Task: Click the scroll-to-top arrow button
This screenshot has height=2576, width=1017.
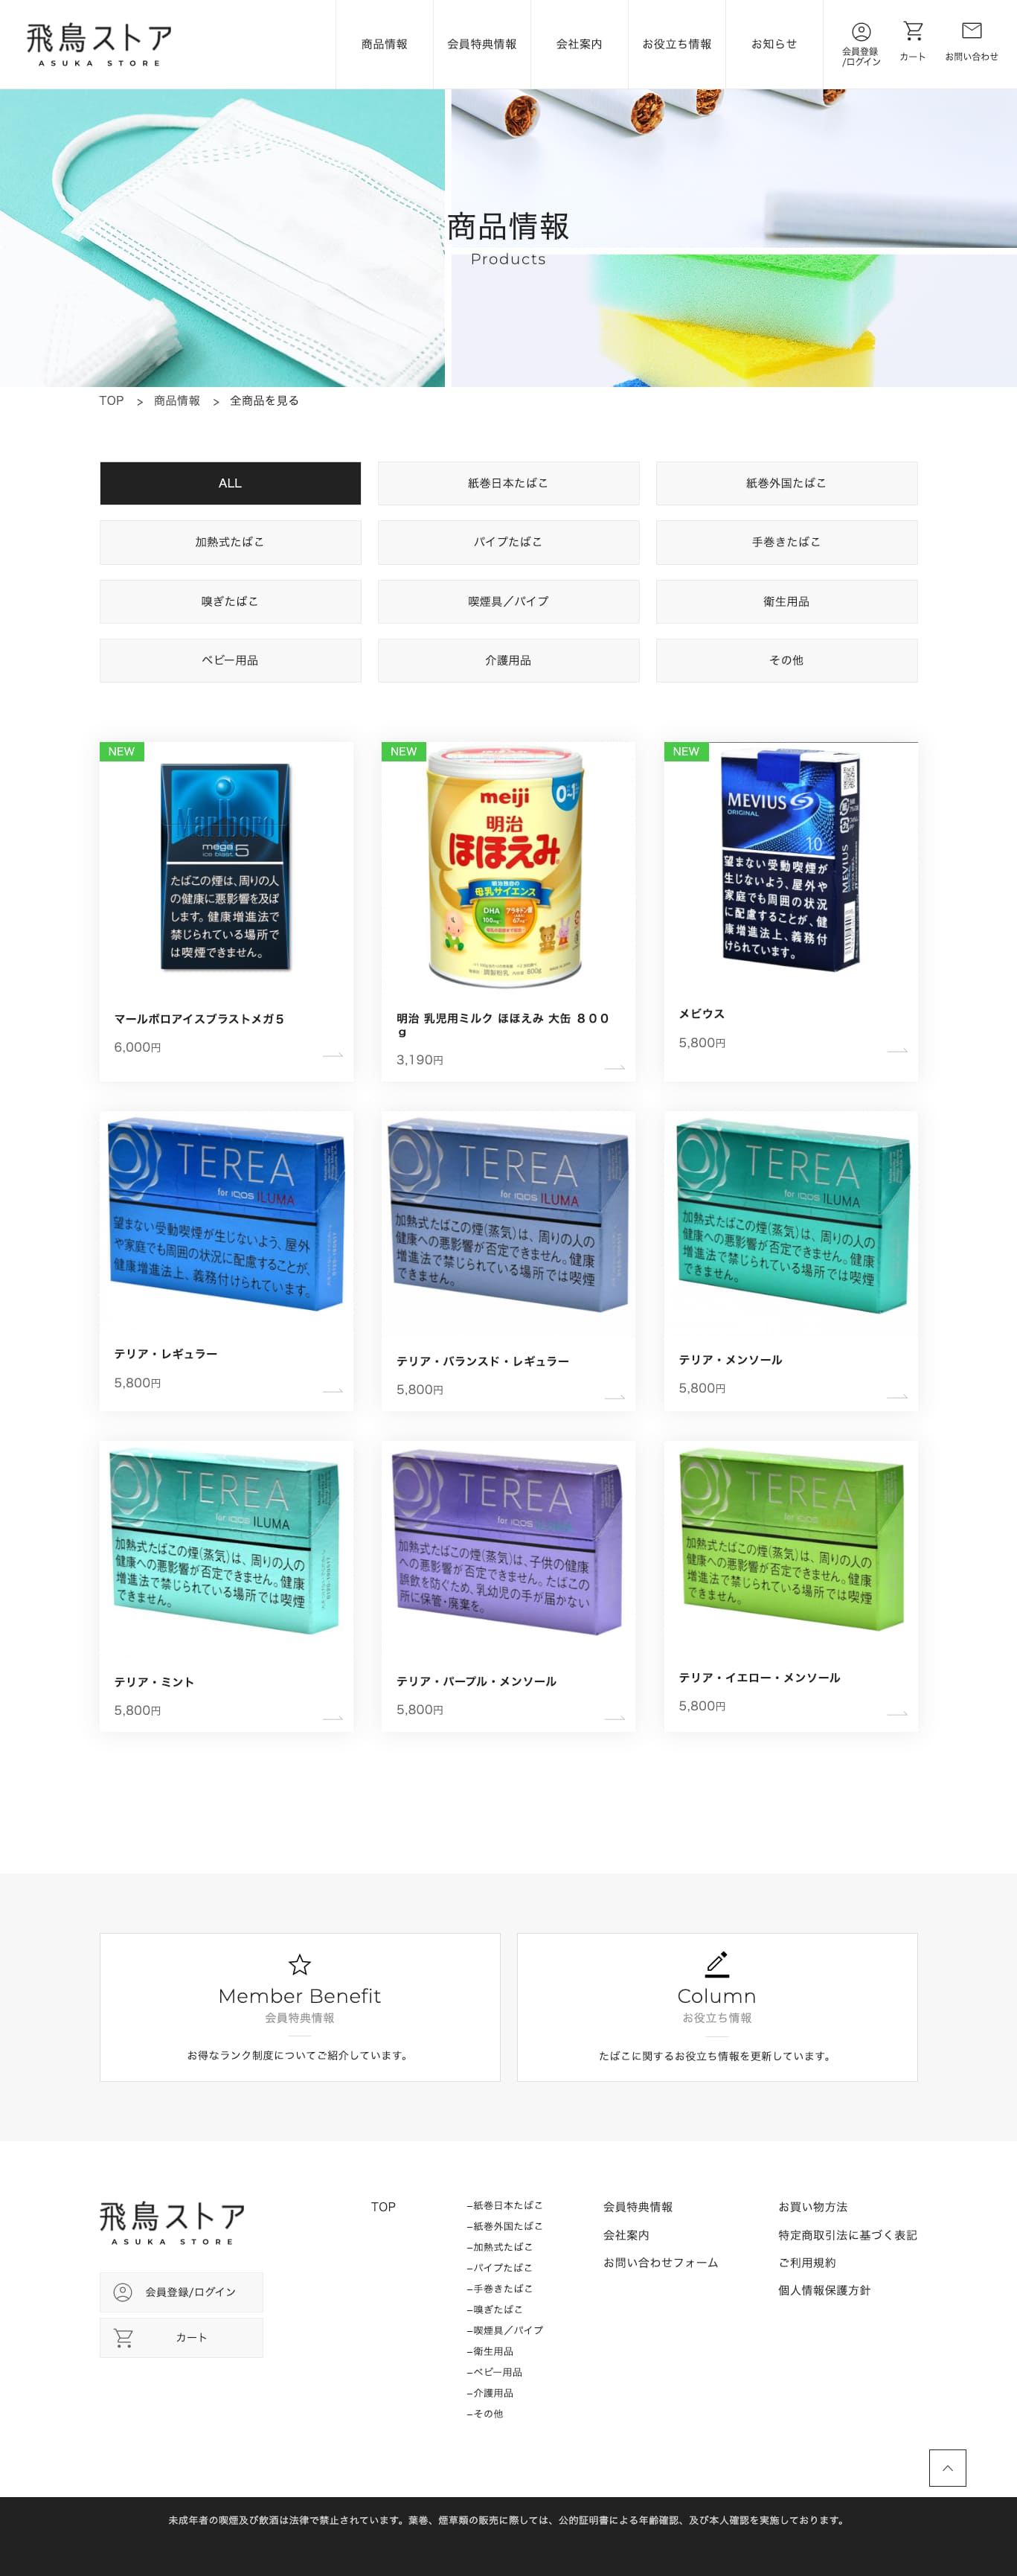Action: (947, 2467)
